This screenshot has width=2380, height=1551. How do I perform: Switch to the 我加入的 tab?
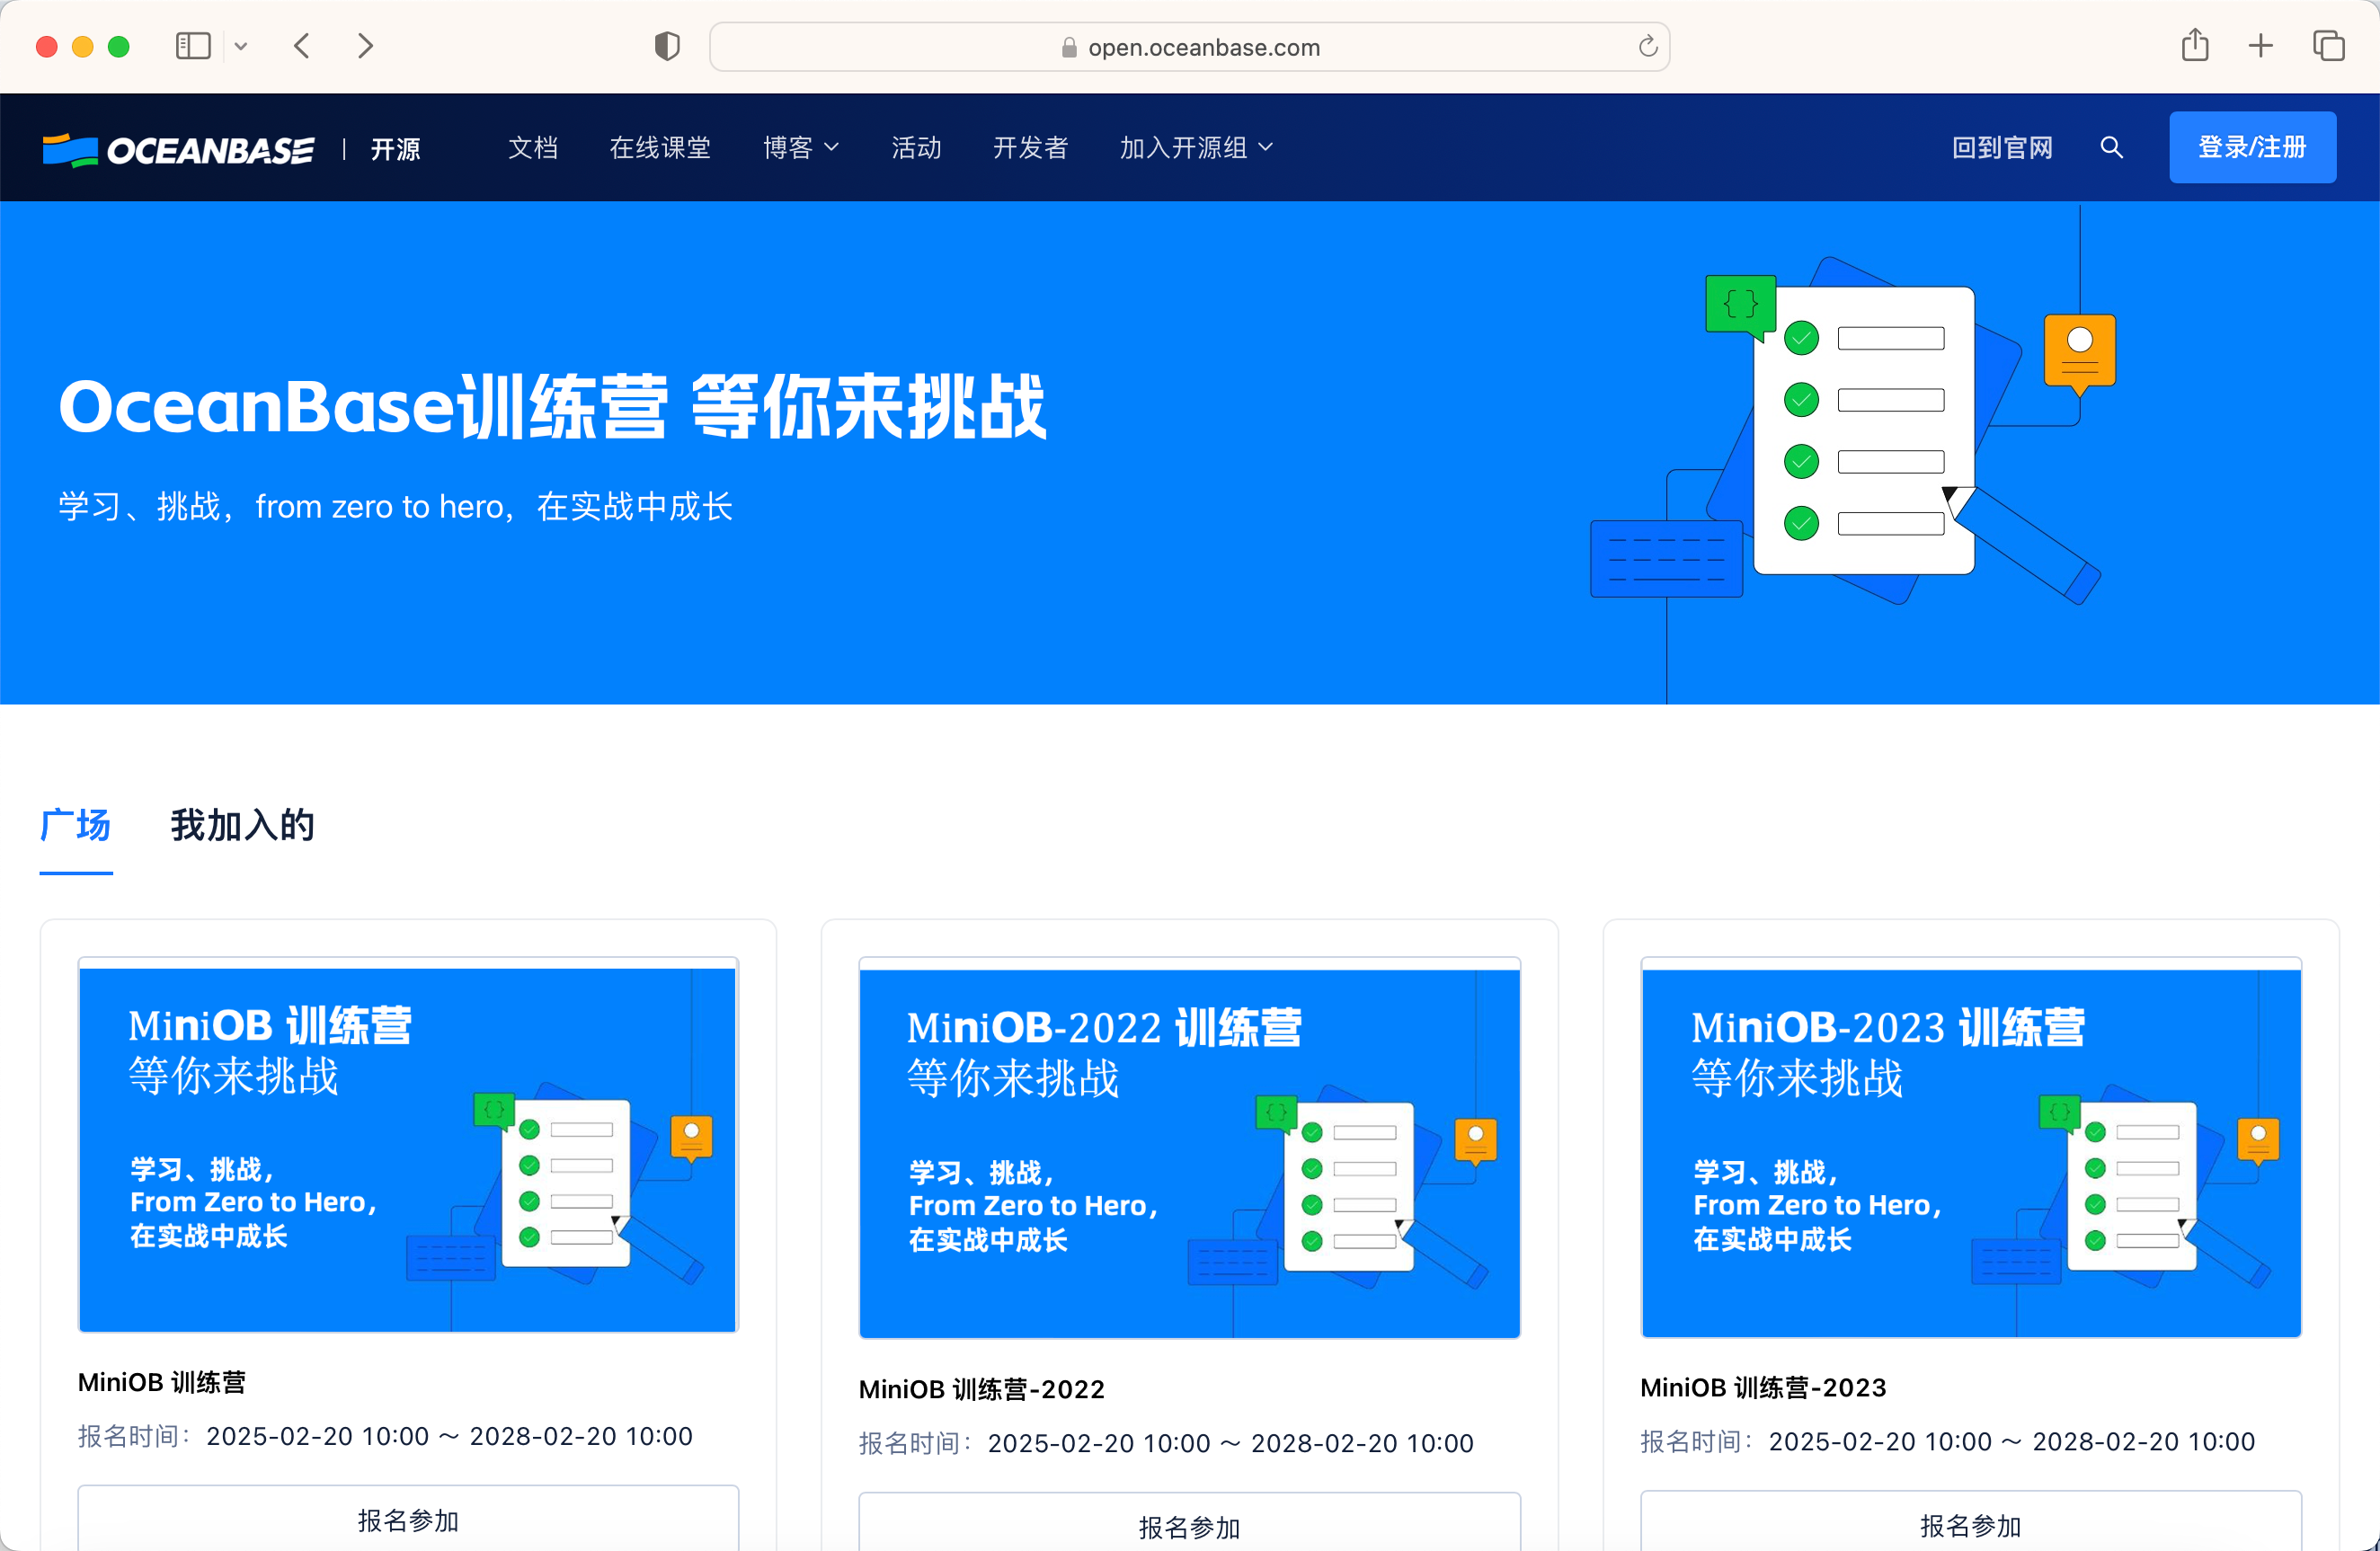tap(242, 826)
